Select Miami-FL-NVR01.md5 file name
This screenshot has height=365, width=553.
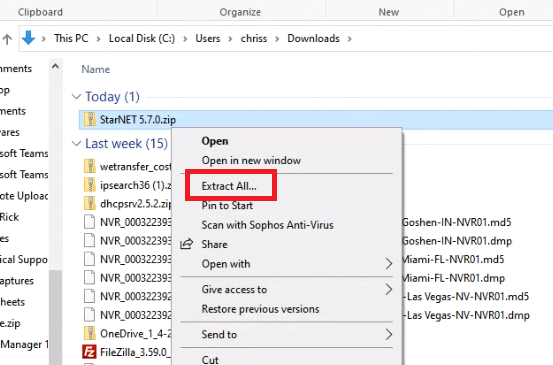pyautogui.click(x=453, y=260)
